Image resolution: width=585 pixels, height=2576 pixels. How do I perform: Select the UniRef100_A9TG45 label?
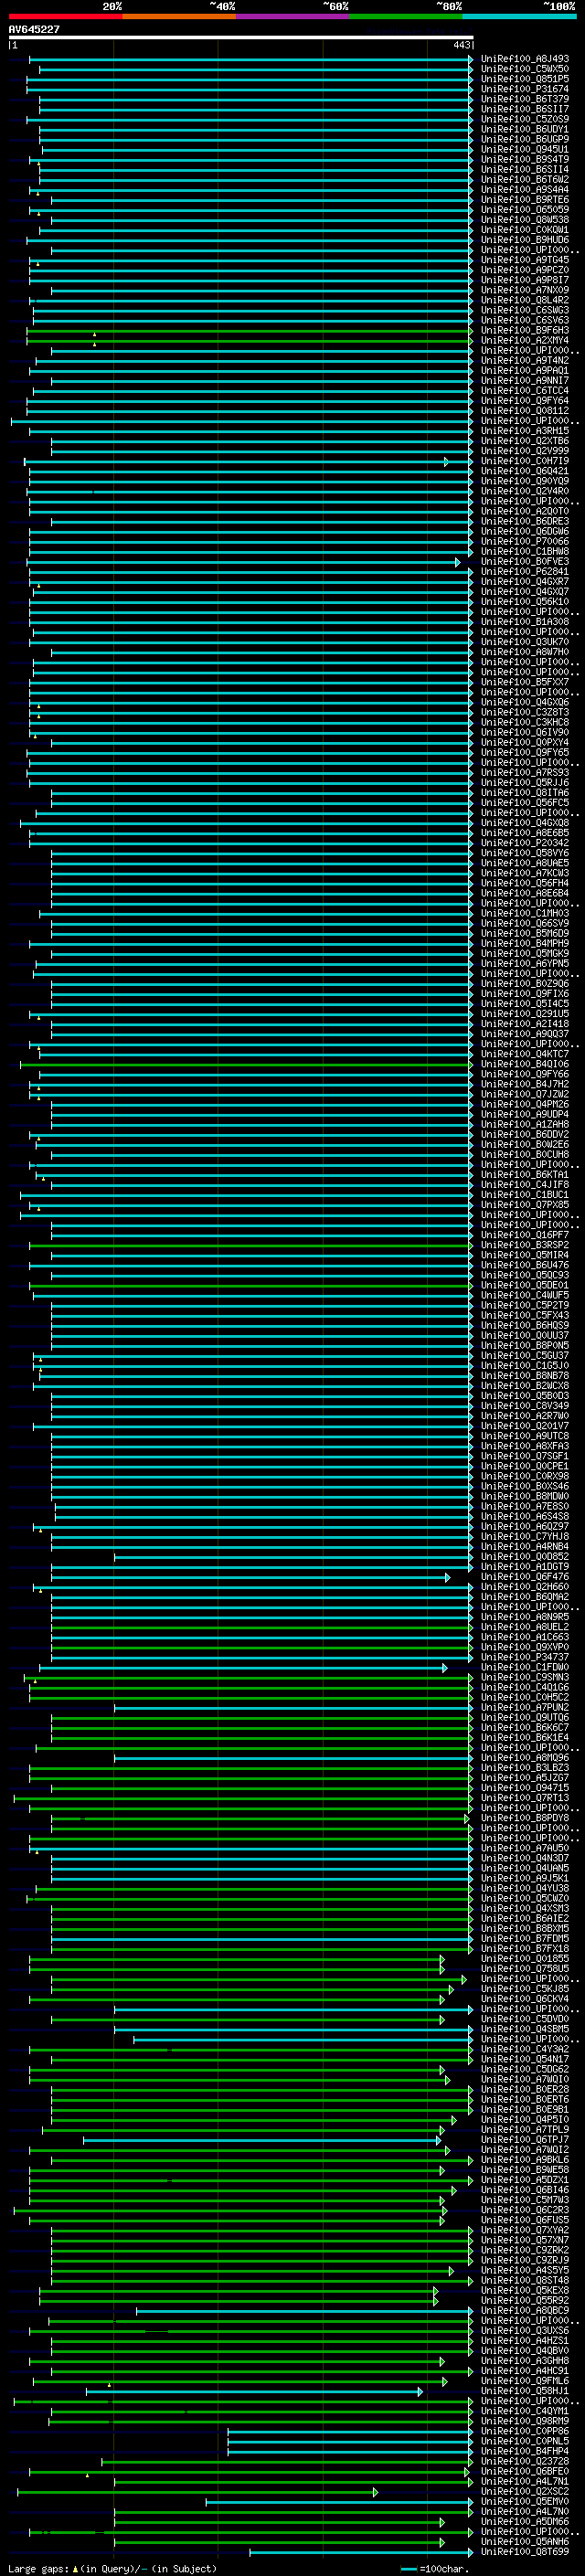pyautogui.click(x=524, y=260)
